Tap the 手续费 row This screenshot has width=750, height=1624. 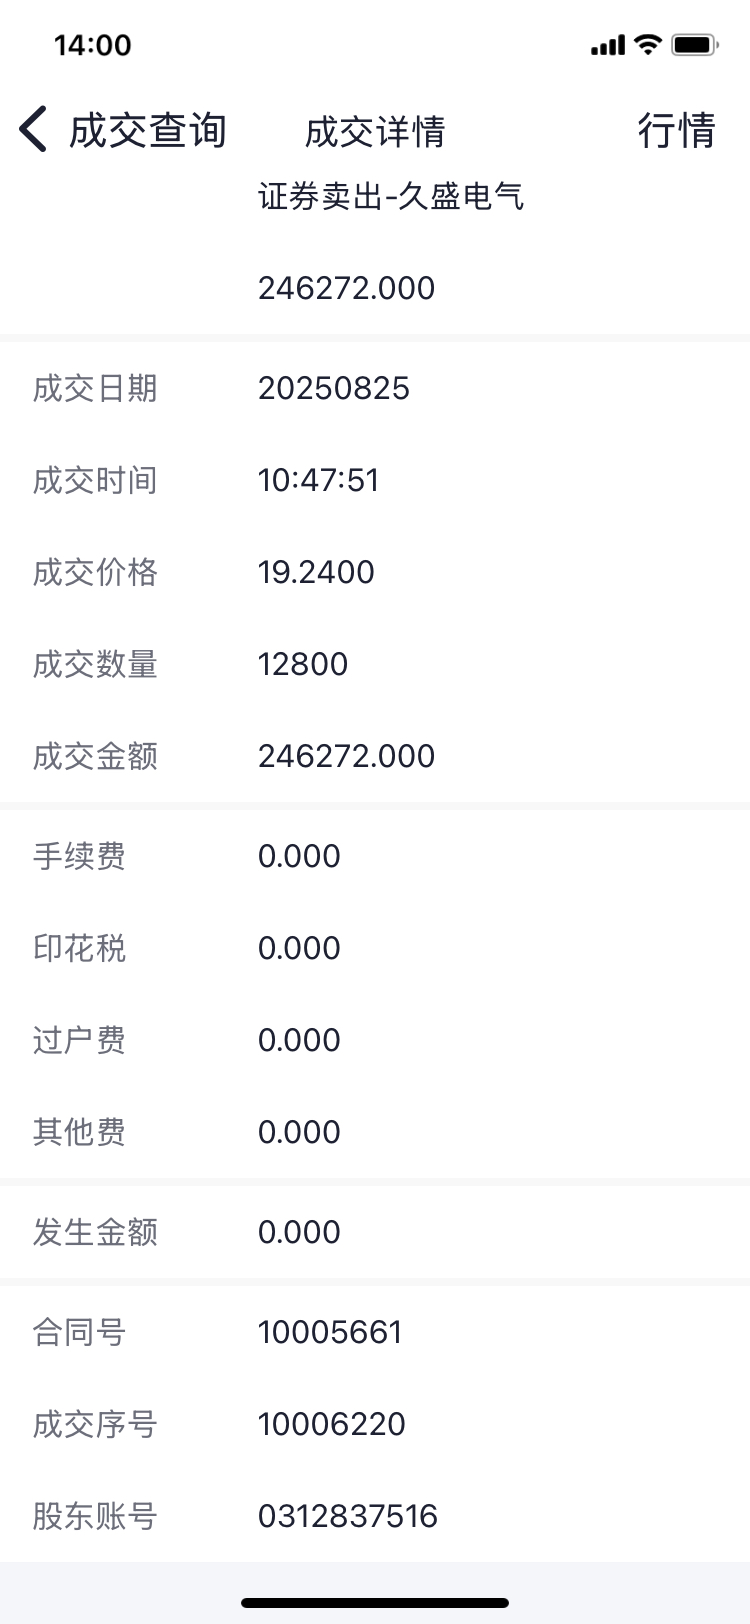pos(375,856)
